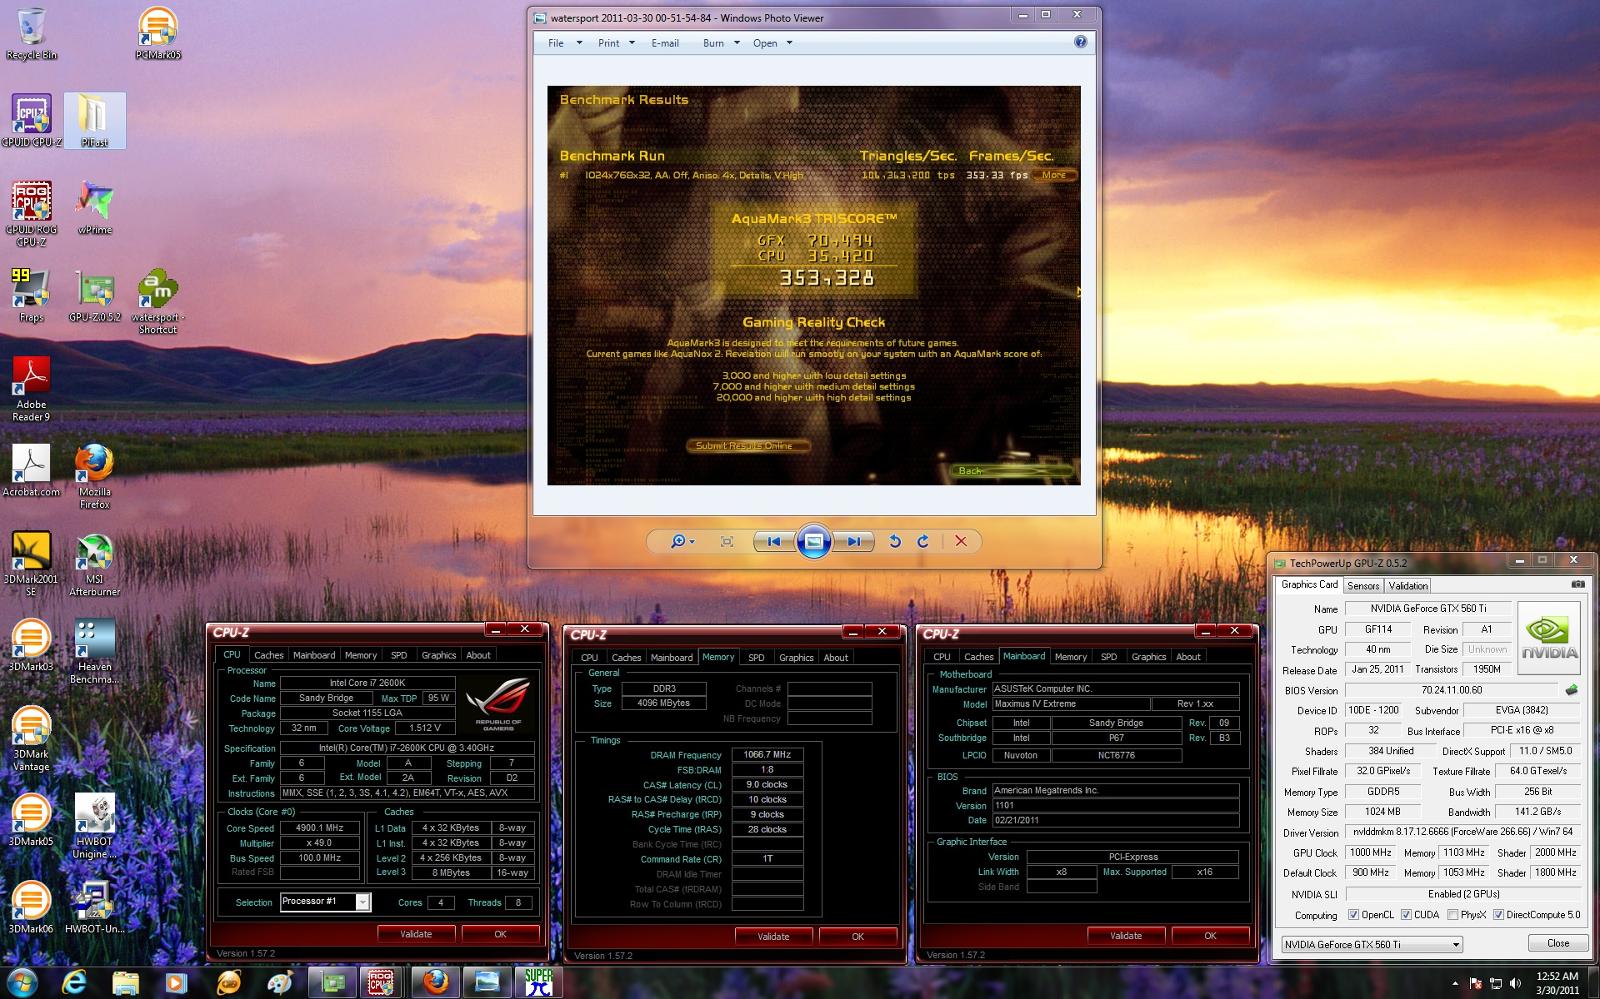Rotate the photo clockwise in Photo Viewer

click(923, 541)
